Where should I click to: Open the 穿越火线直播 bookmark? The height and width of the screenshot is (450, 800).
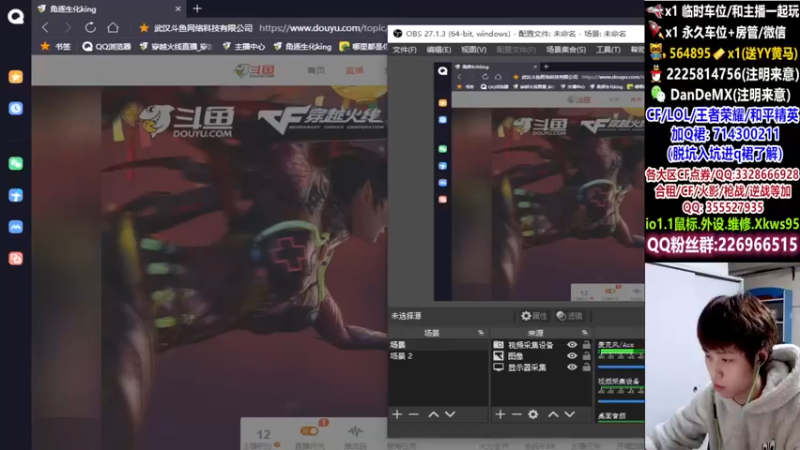[x=176, y=46]
